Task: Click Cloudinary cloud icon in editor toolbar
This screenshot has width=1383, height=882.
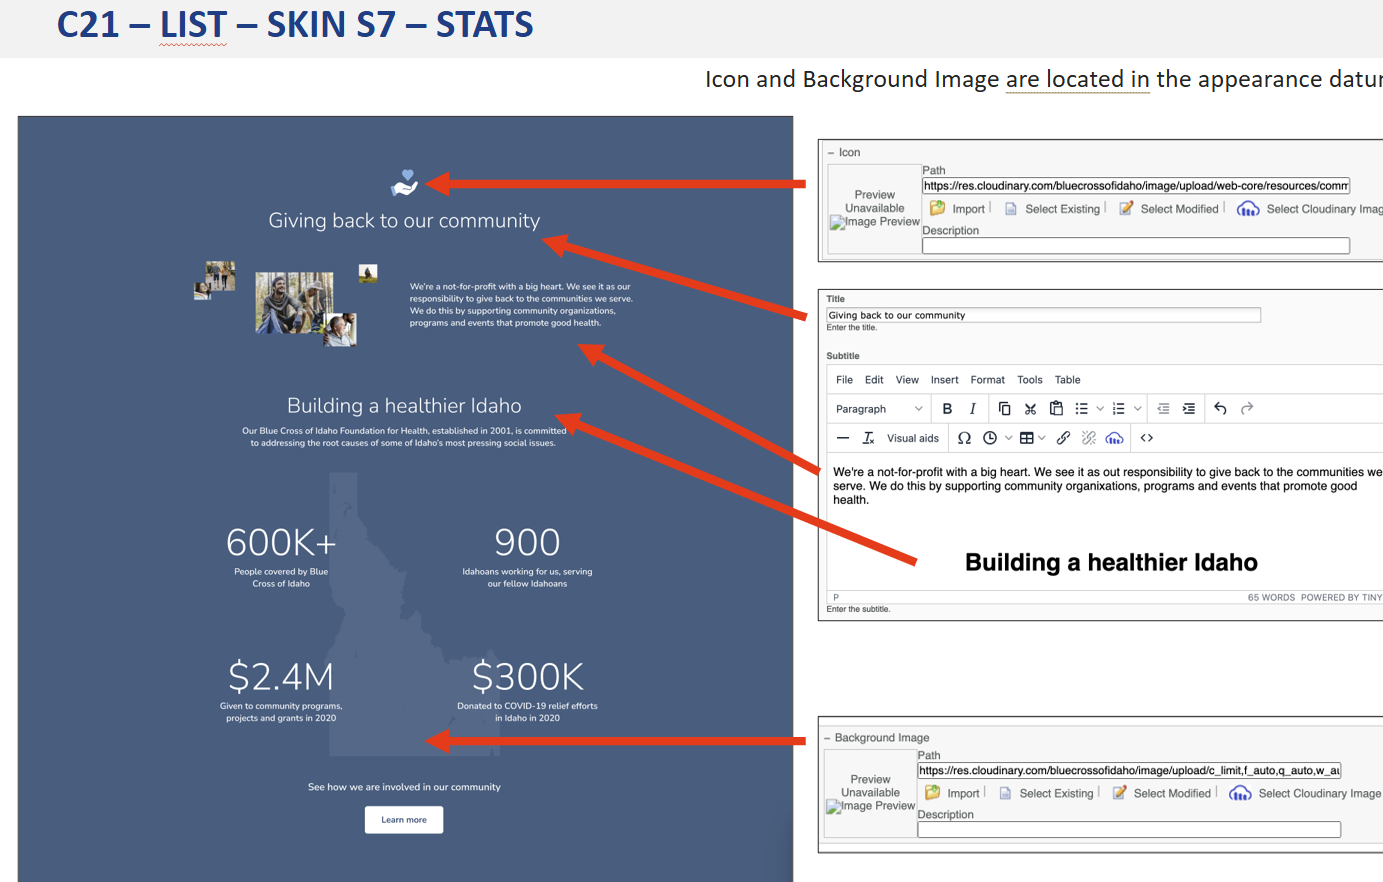Action: tap(1114, 438)
